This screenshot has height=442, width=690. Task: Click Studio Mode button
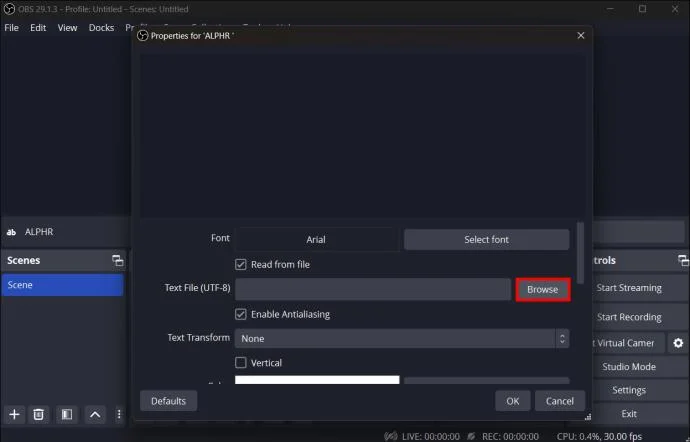pyautogui.click(x=629, y=367)
